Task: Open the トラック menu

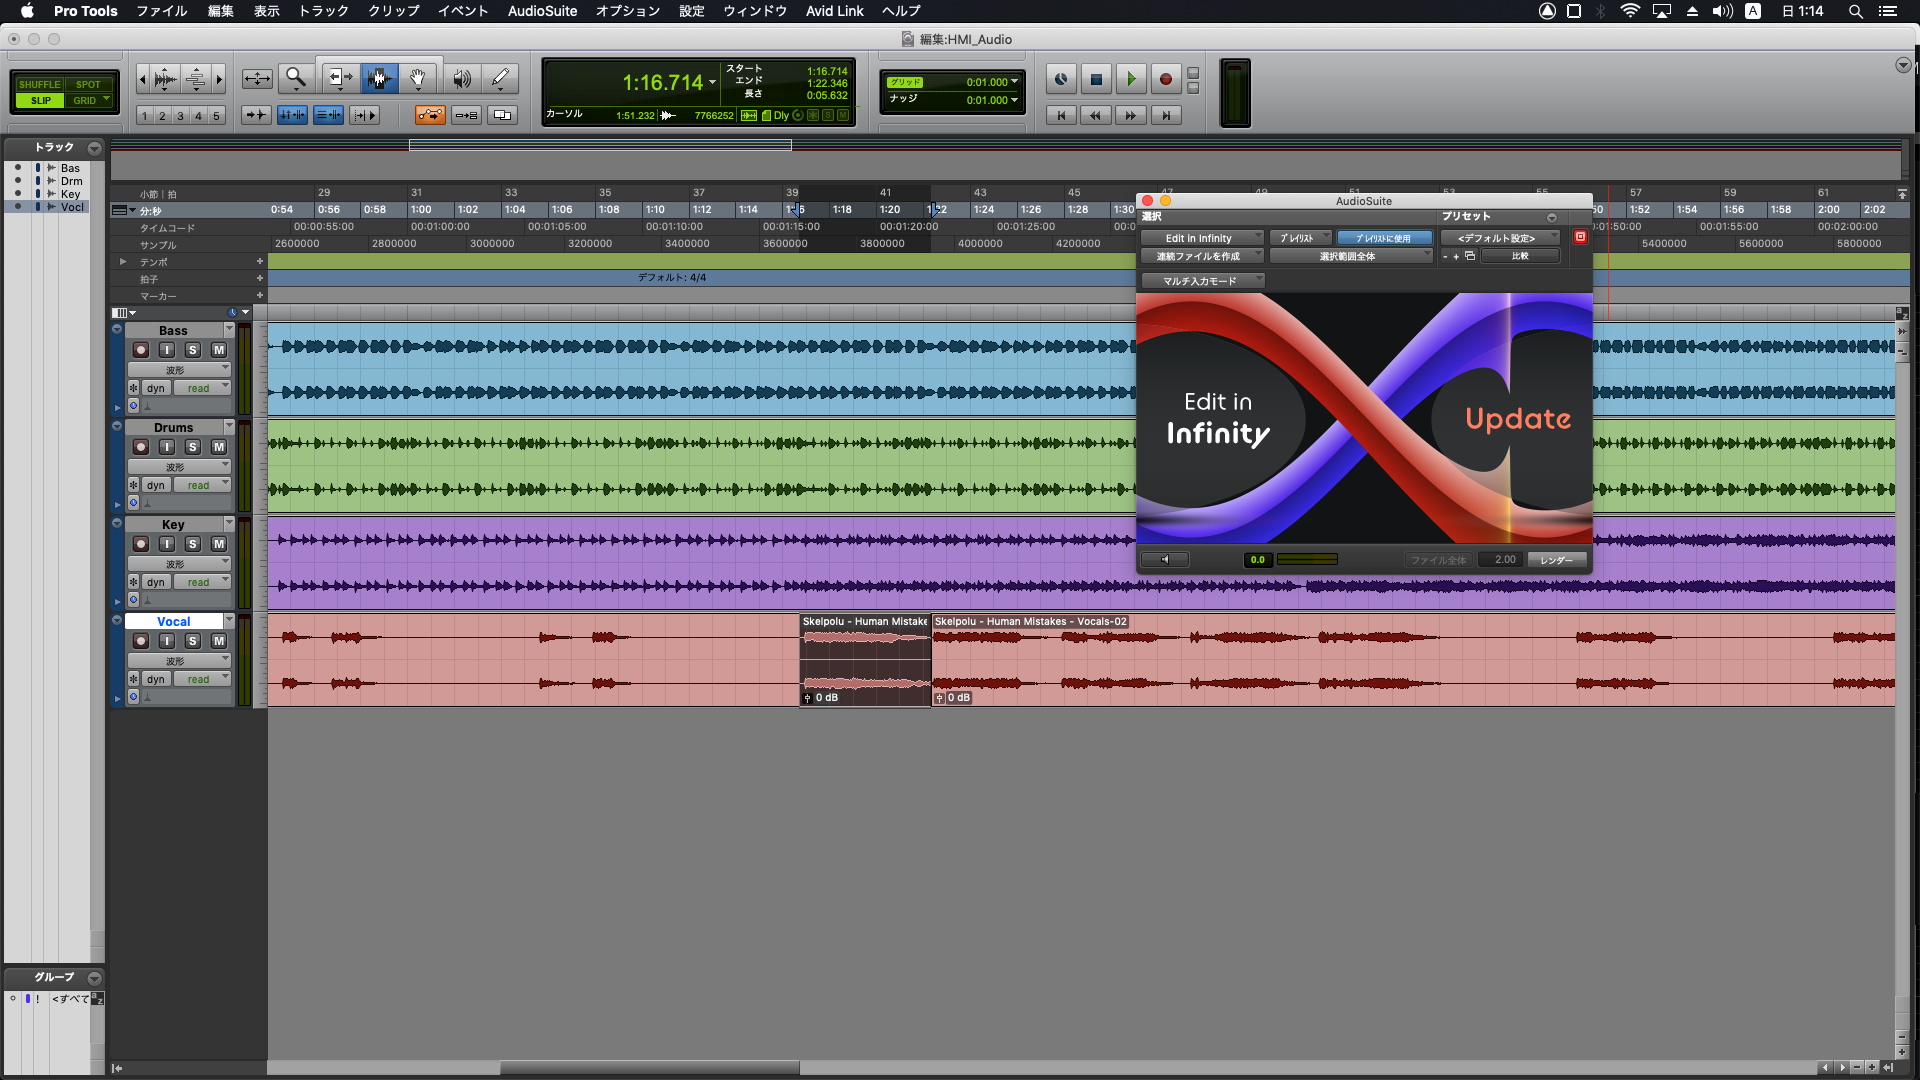Action: pyautogui.click(x=324, y=11)
